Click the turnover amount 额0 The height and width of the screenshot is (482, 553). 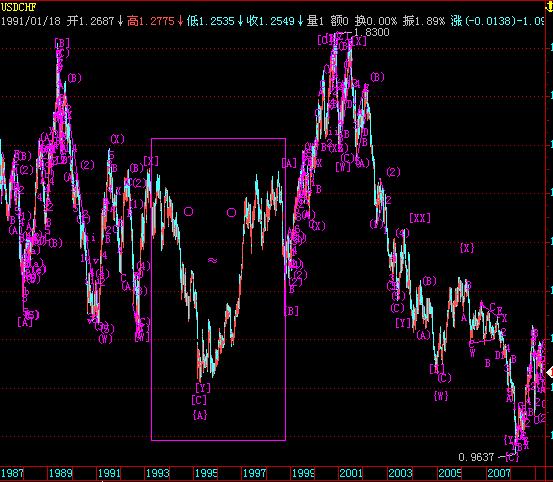tap(339, 21)
